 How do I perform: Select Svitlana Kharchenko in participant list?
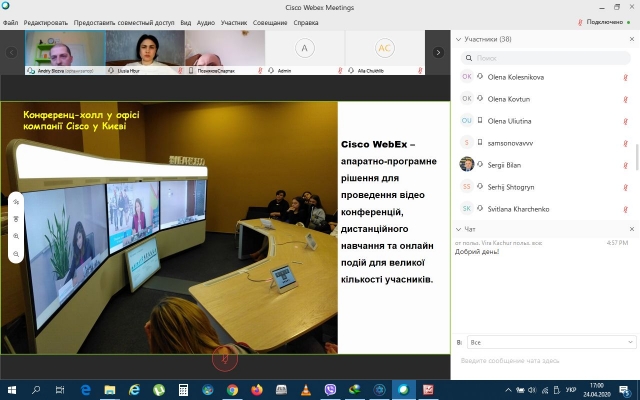coord(545,209)
